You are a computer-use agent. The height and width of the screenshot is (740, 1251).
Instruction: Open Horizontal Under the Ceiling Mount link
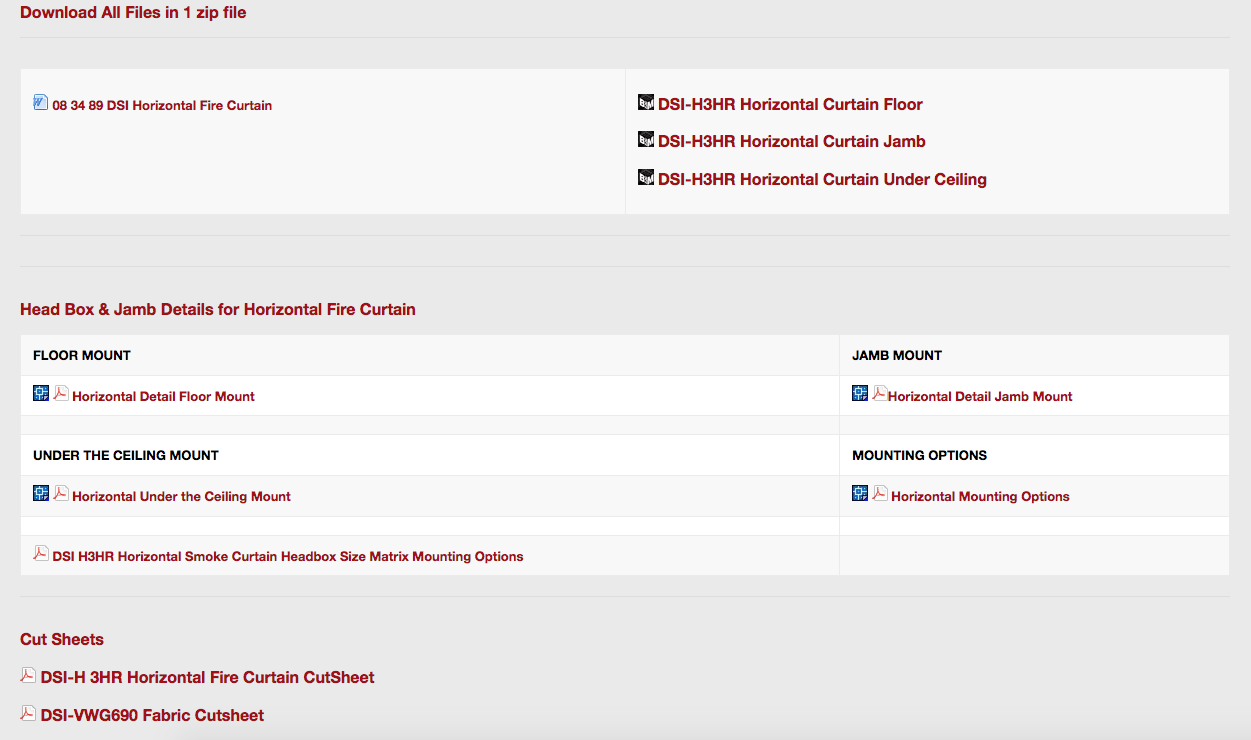[x=181, y=496]
